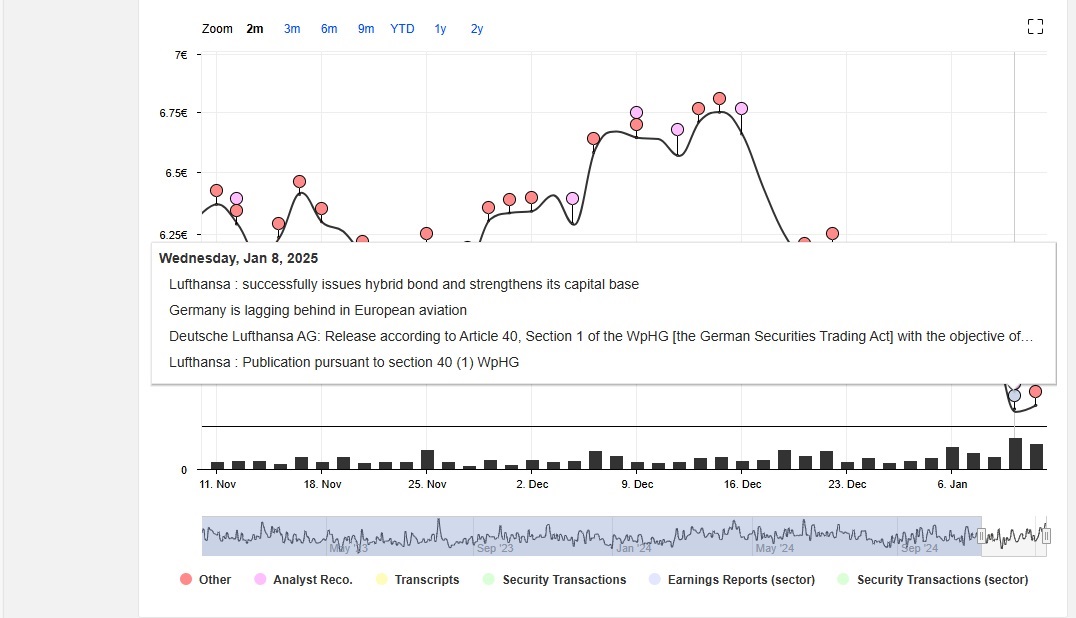Click the Sep '23 label in navigator
This screenshot has height=618, width=1076.
point(495,548)
